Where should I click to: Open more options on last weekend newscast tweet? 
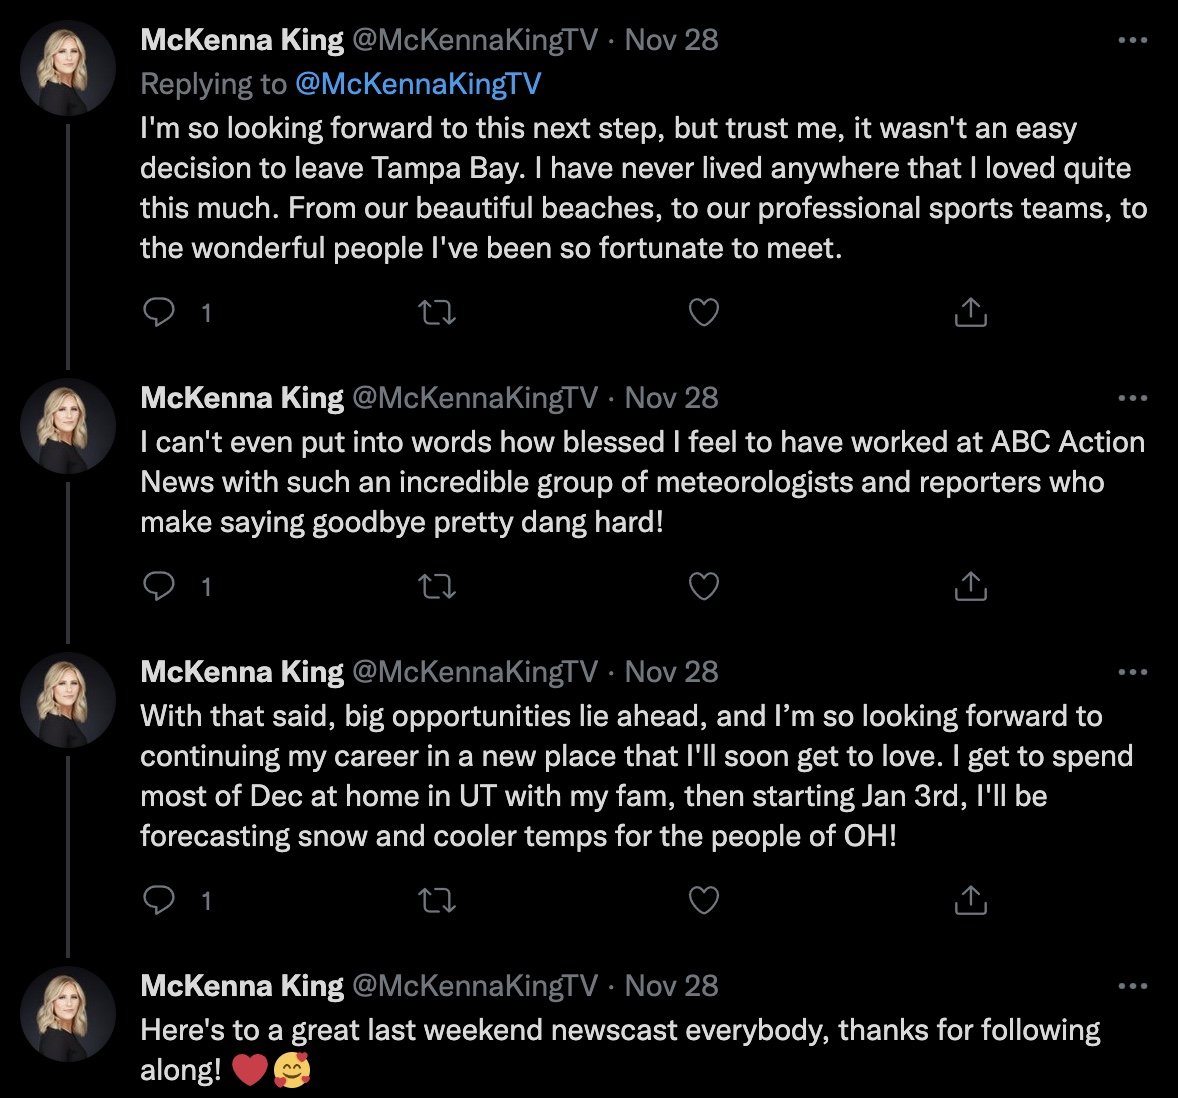(x=1132, y=987)
